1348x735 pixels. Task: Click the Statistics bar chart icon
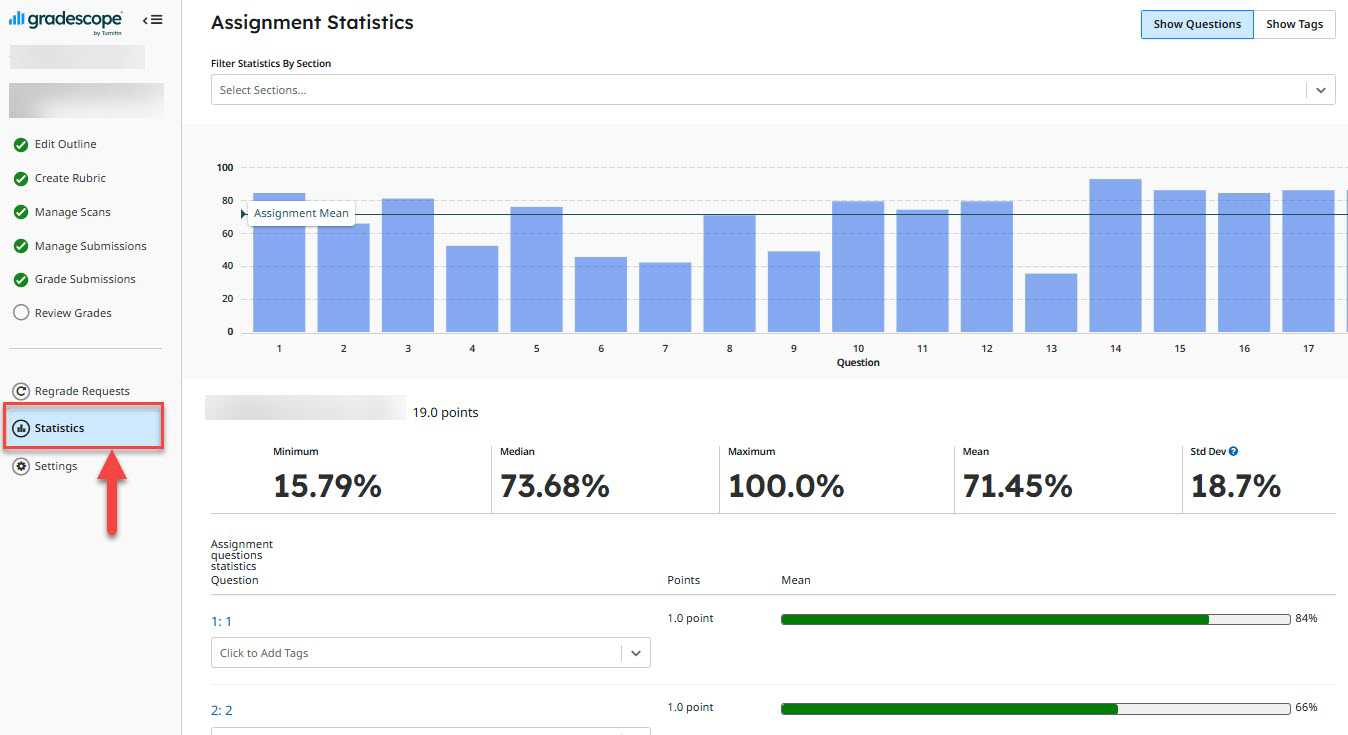point(21,428)
